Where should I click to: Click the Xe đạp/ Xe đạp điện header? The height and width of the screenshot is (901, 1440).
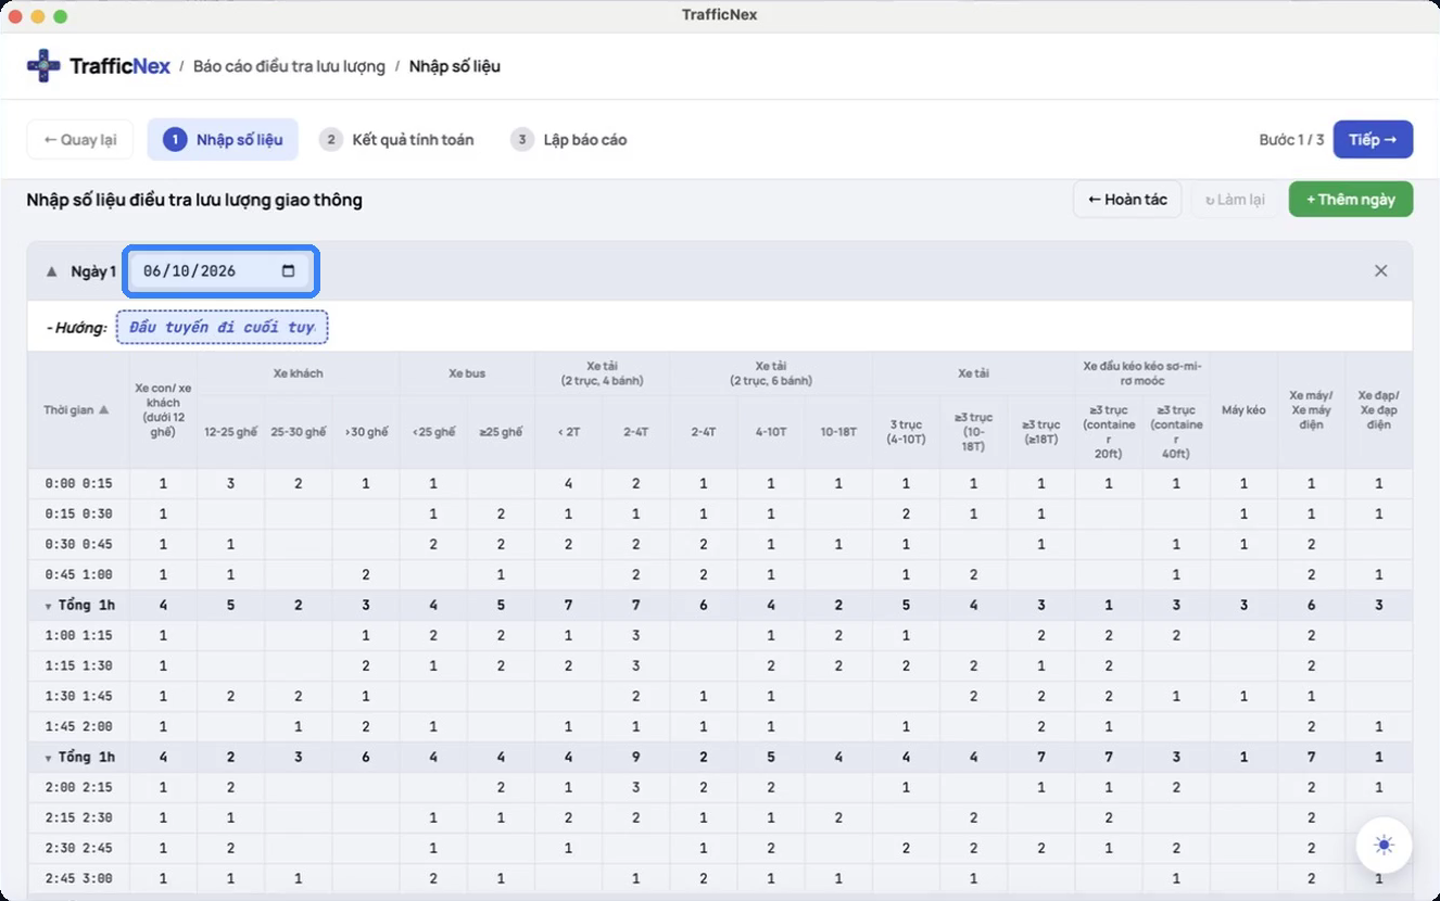1379,410
